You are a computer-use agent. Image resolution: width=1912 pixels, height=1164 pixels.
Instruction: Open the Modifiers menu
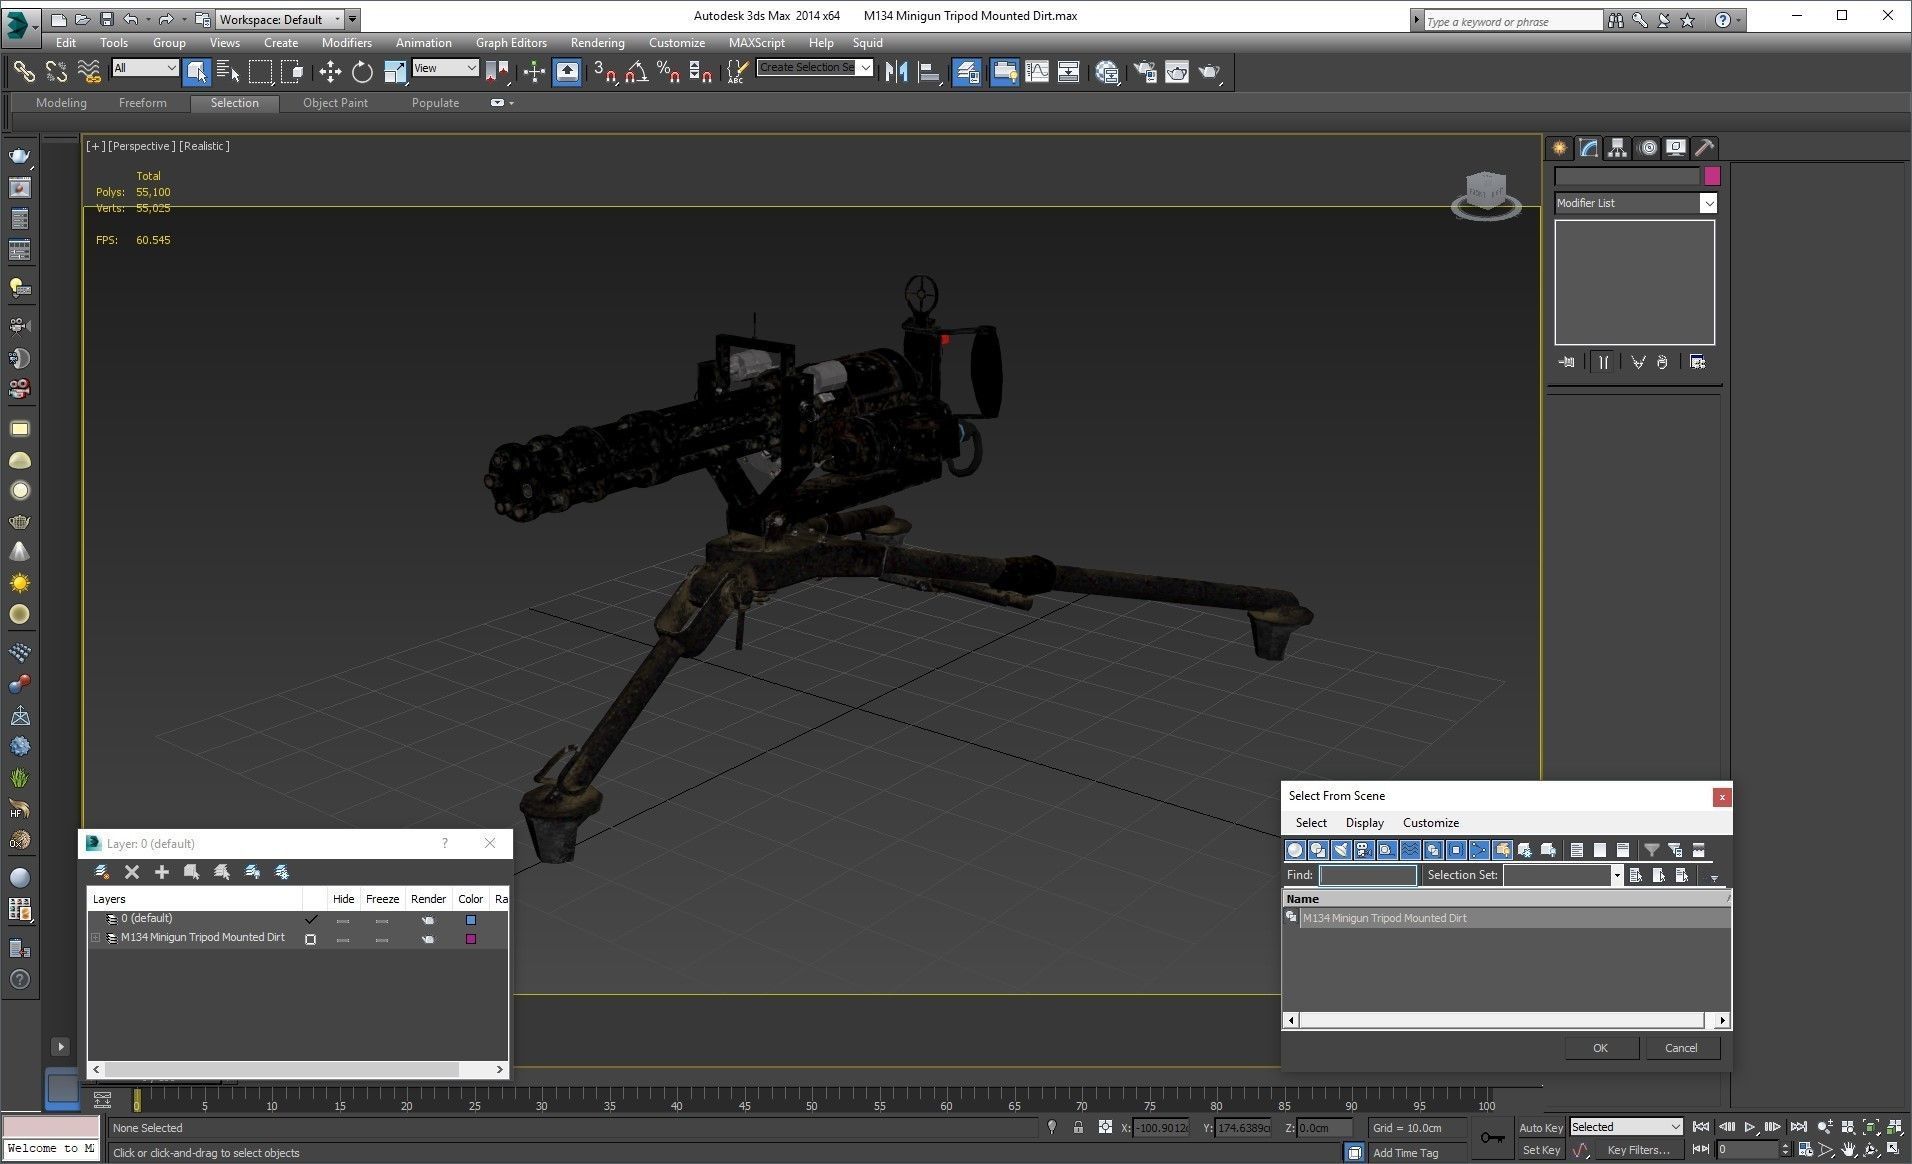coord(346,43)
